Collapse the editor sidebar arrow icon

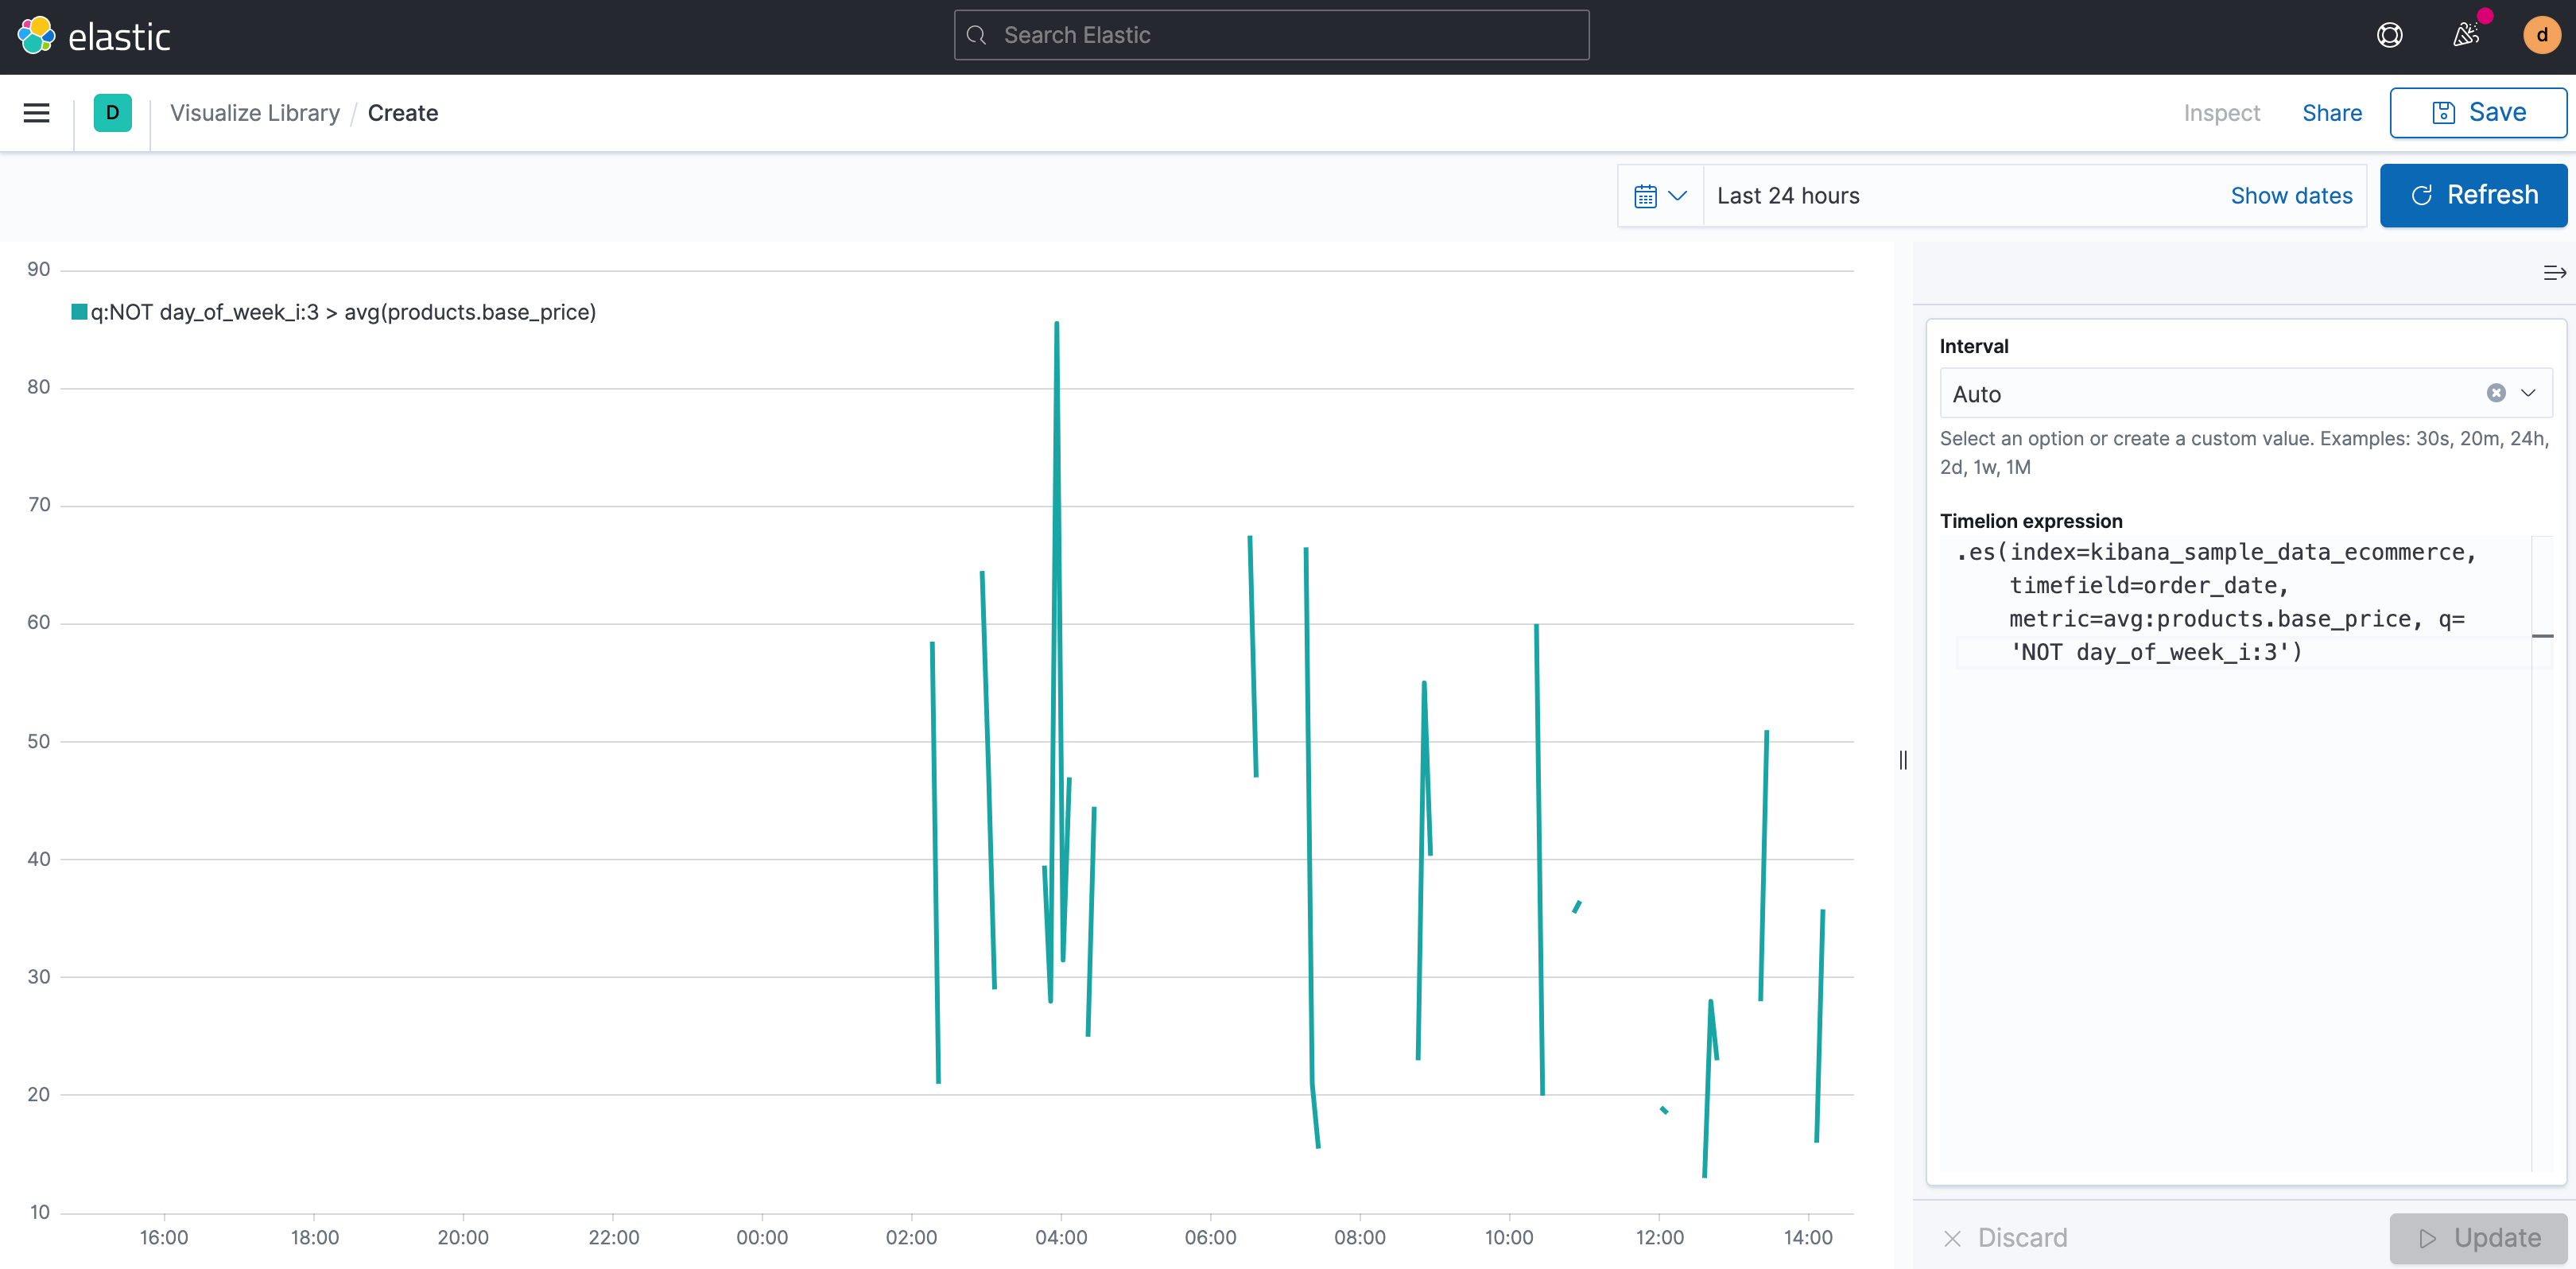pyautogui.click(x=2554, y=273)
